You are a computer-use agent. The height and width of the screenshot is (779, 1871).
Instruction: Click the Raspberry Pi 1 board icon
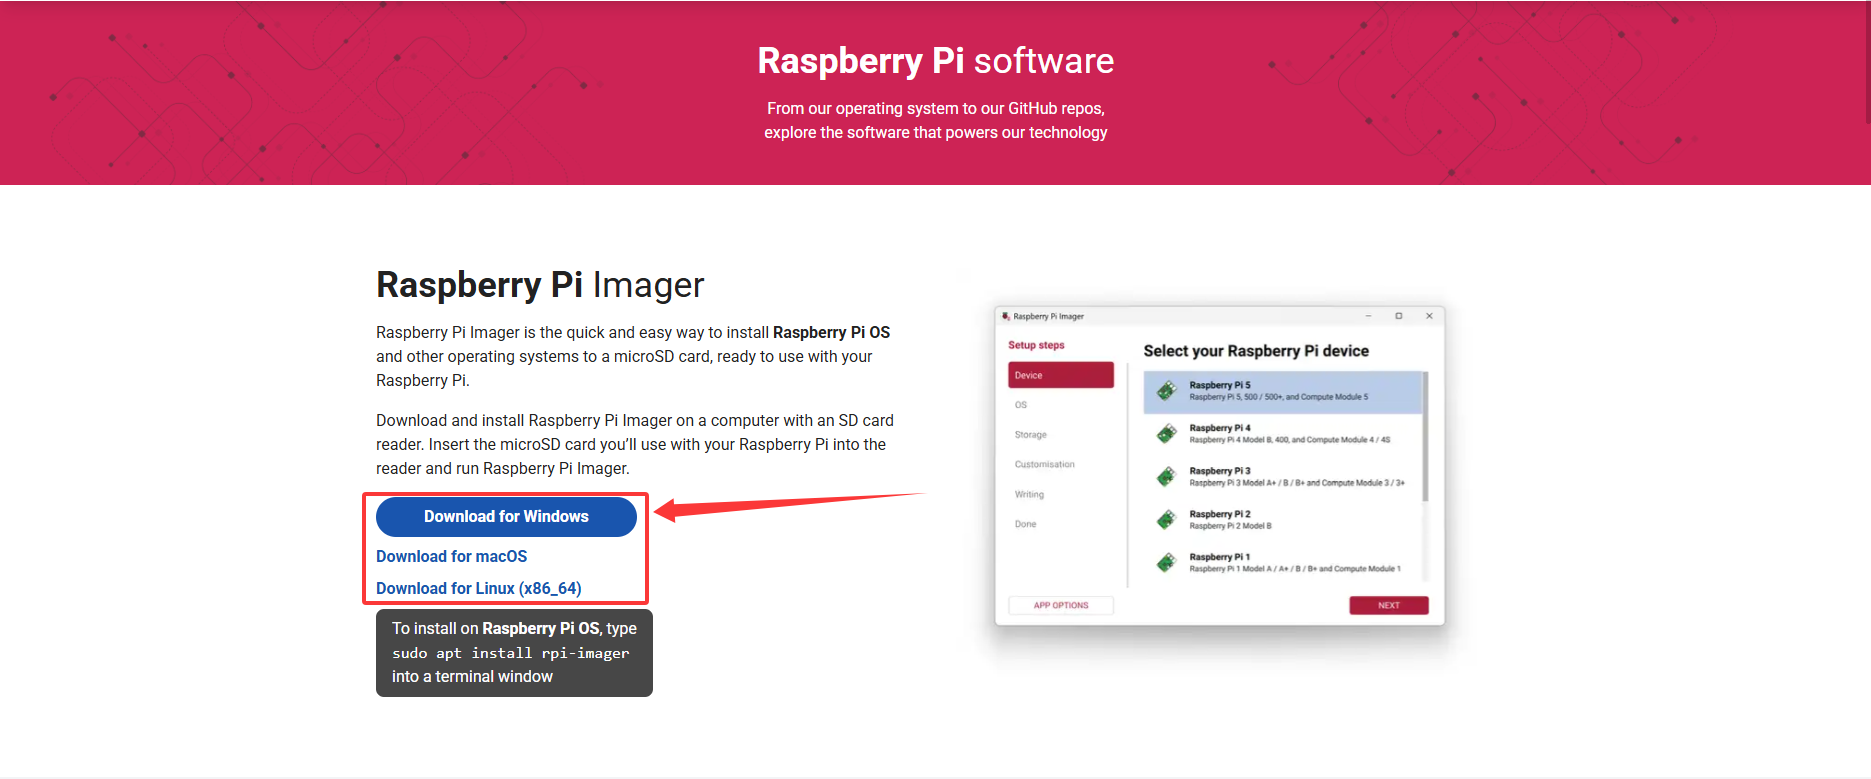tap(1166, 563)
